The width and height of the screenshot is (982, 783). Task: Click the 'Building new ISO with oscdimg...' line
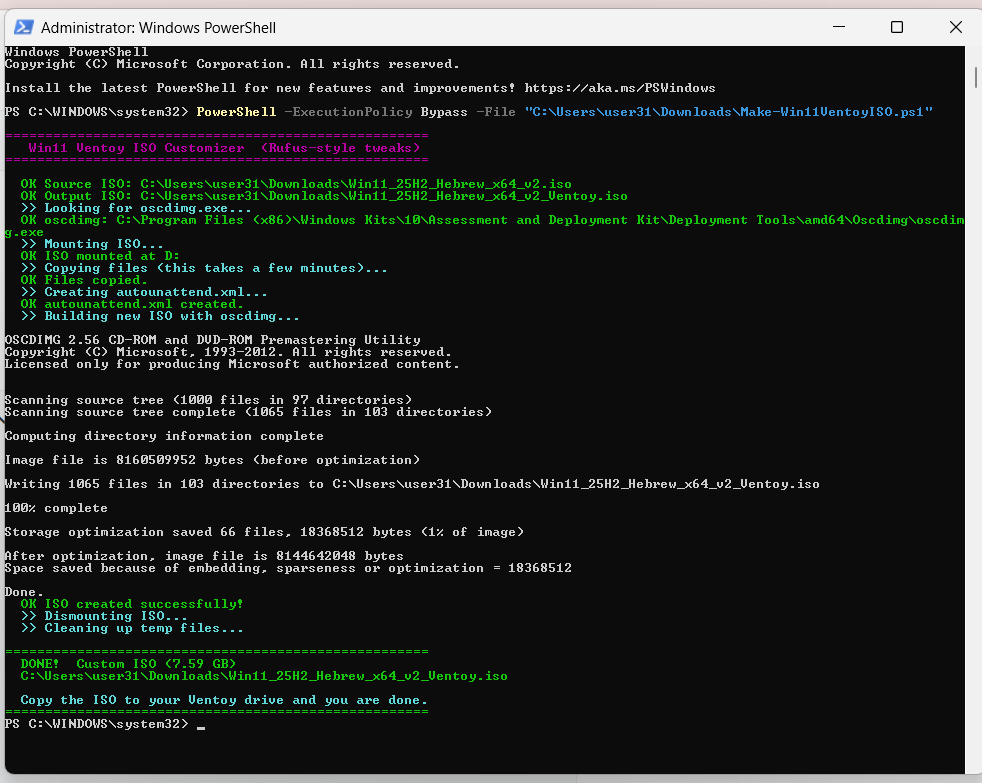point(160,316)
